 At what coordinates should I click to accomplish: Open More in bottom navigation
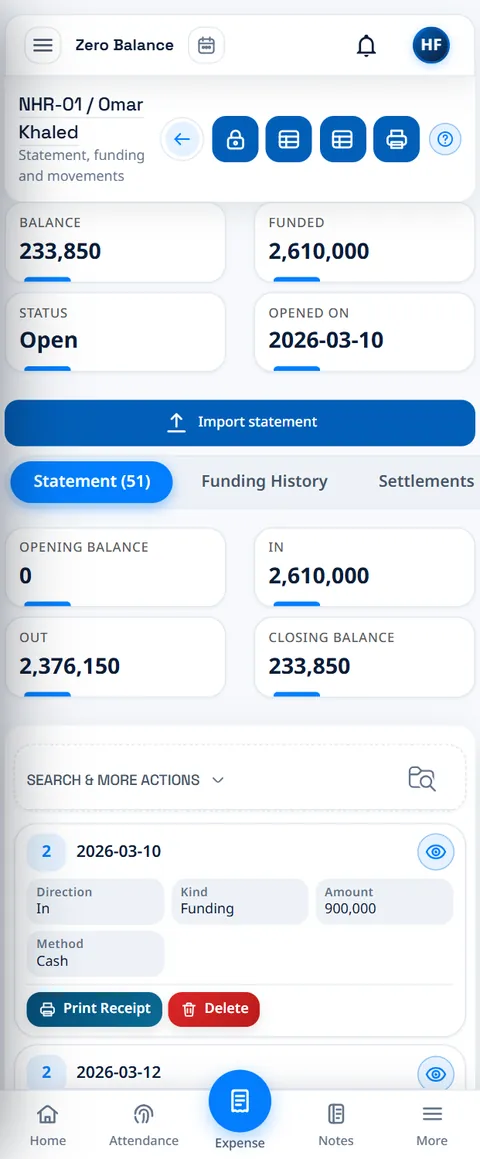pyautogui.click(x=432, y=1125)
